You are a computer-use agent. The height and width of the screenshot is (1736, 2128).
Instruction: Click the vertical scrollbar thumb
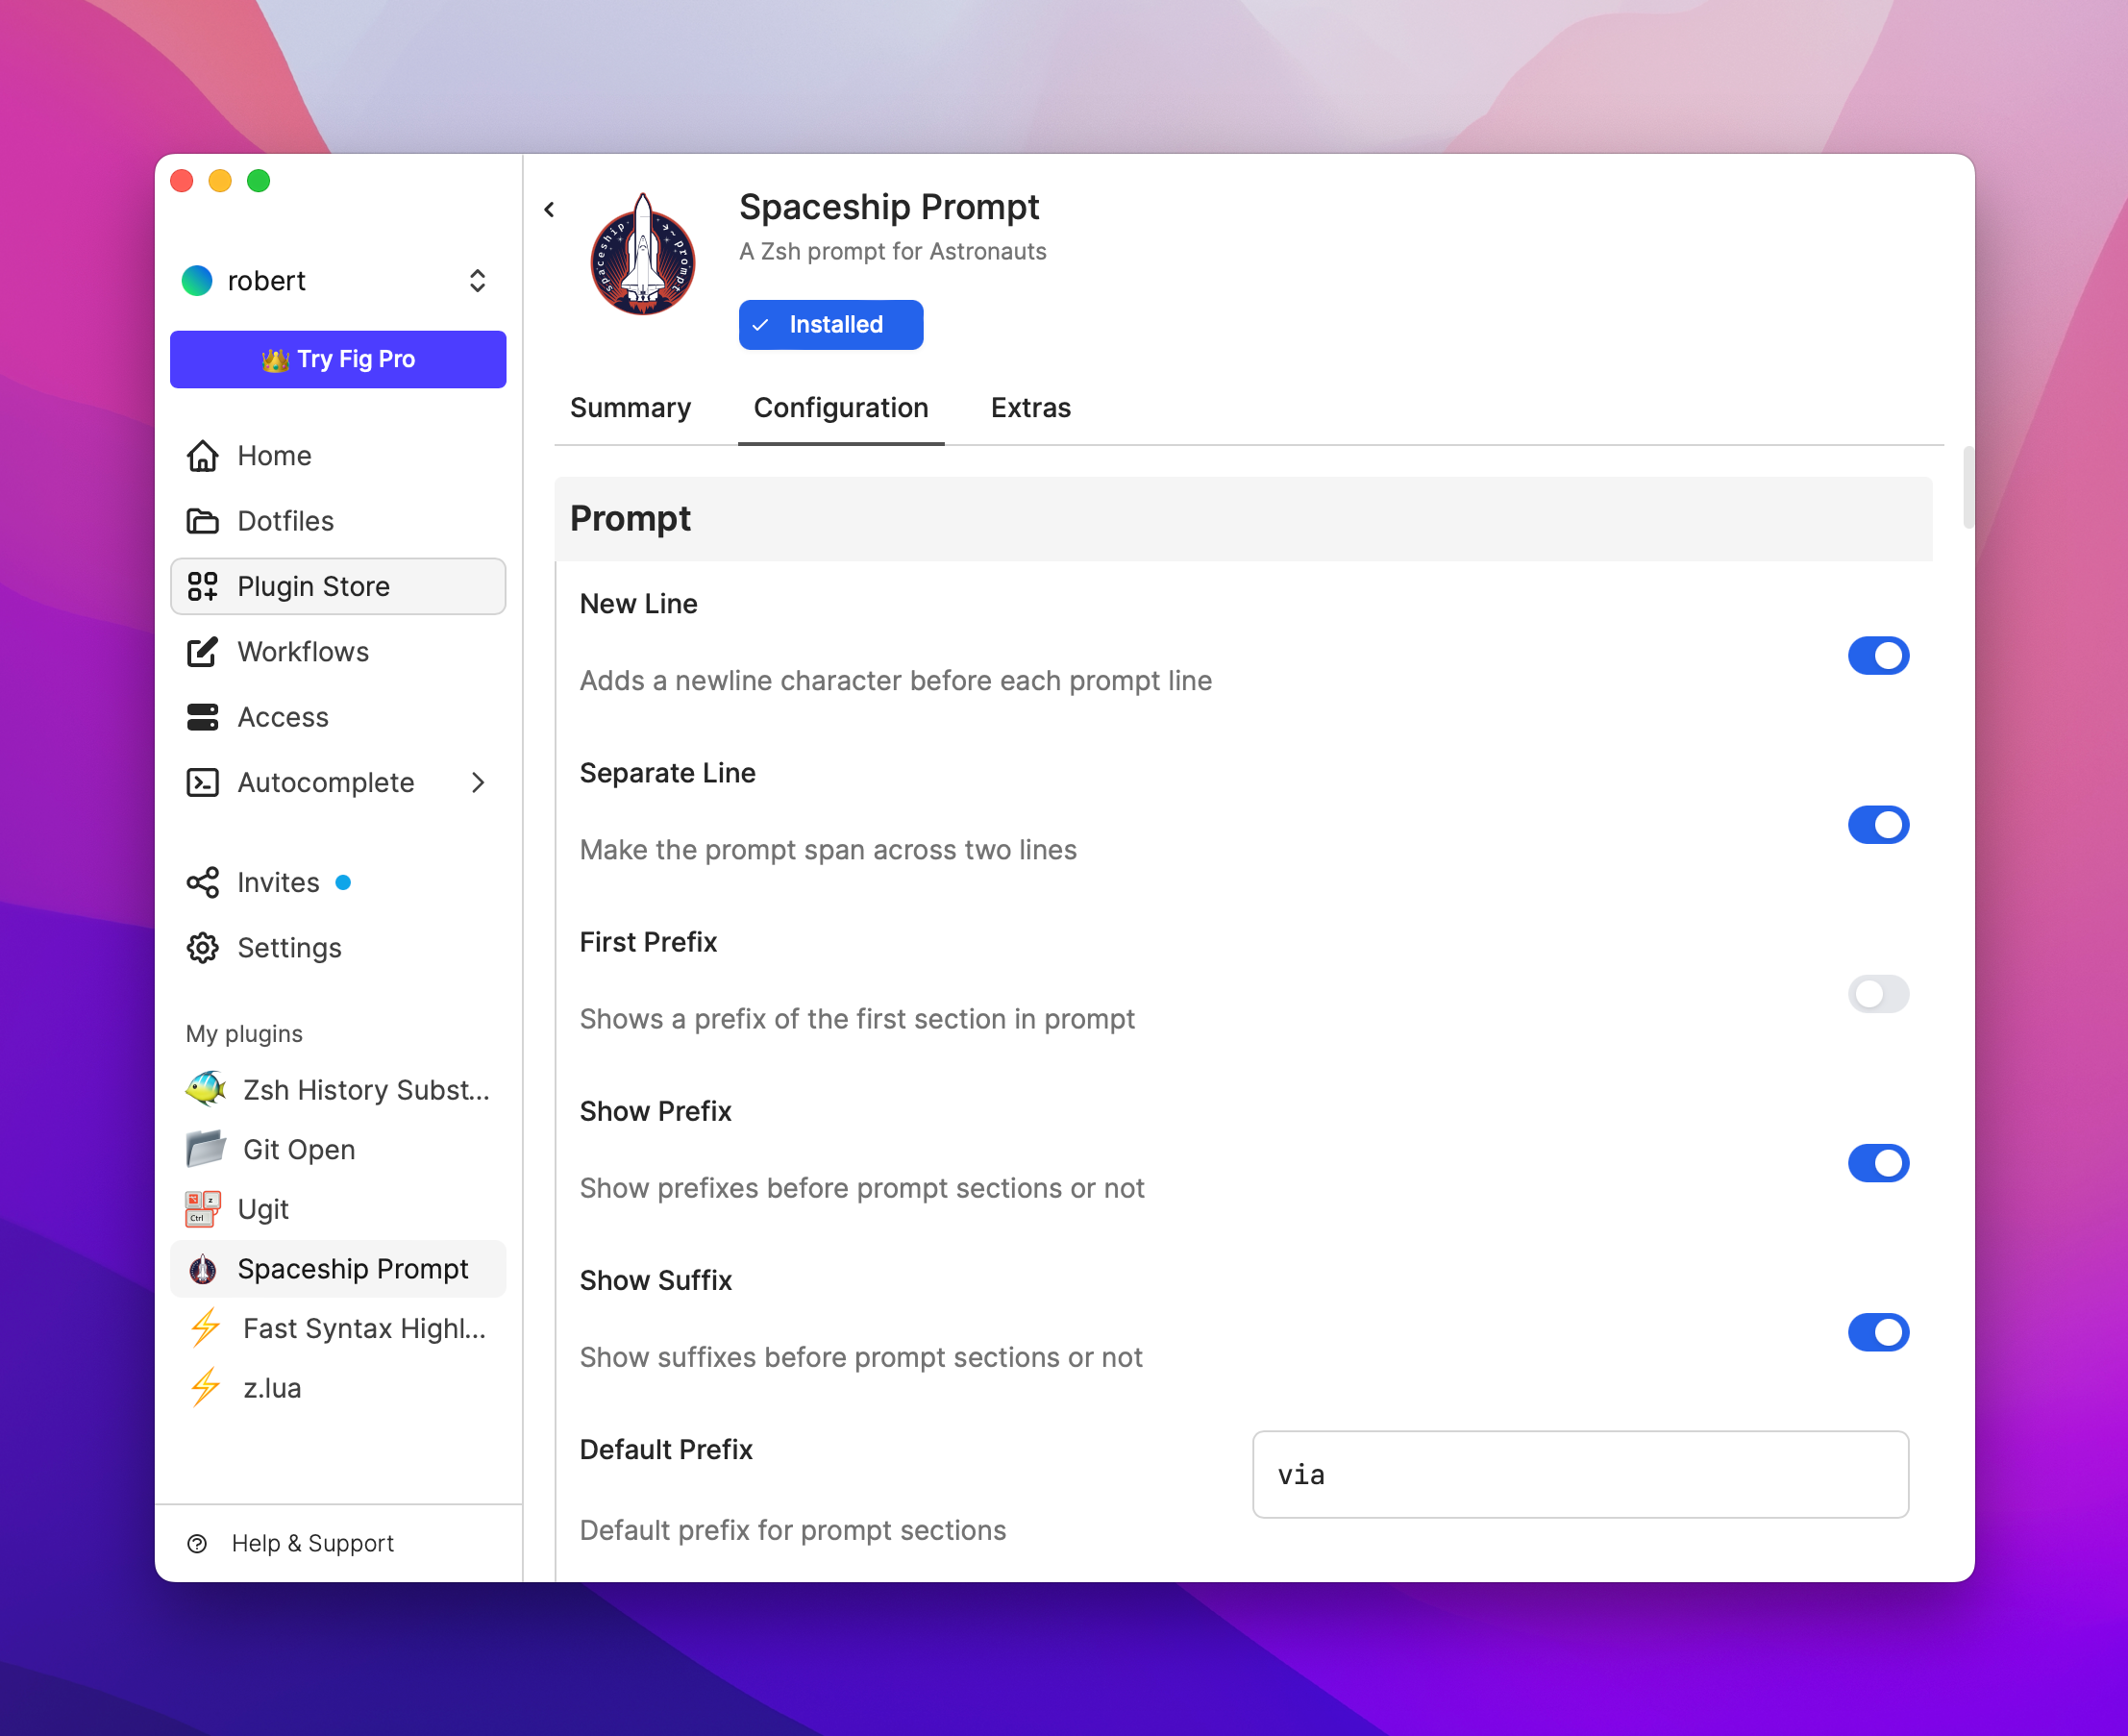click(x=1968, y=487)
